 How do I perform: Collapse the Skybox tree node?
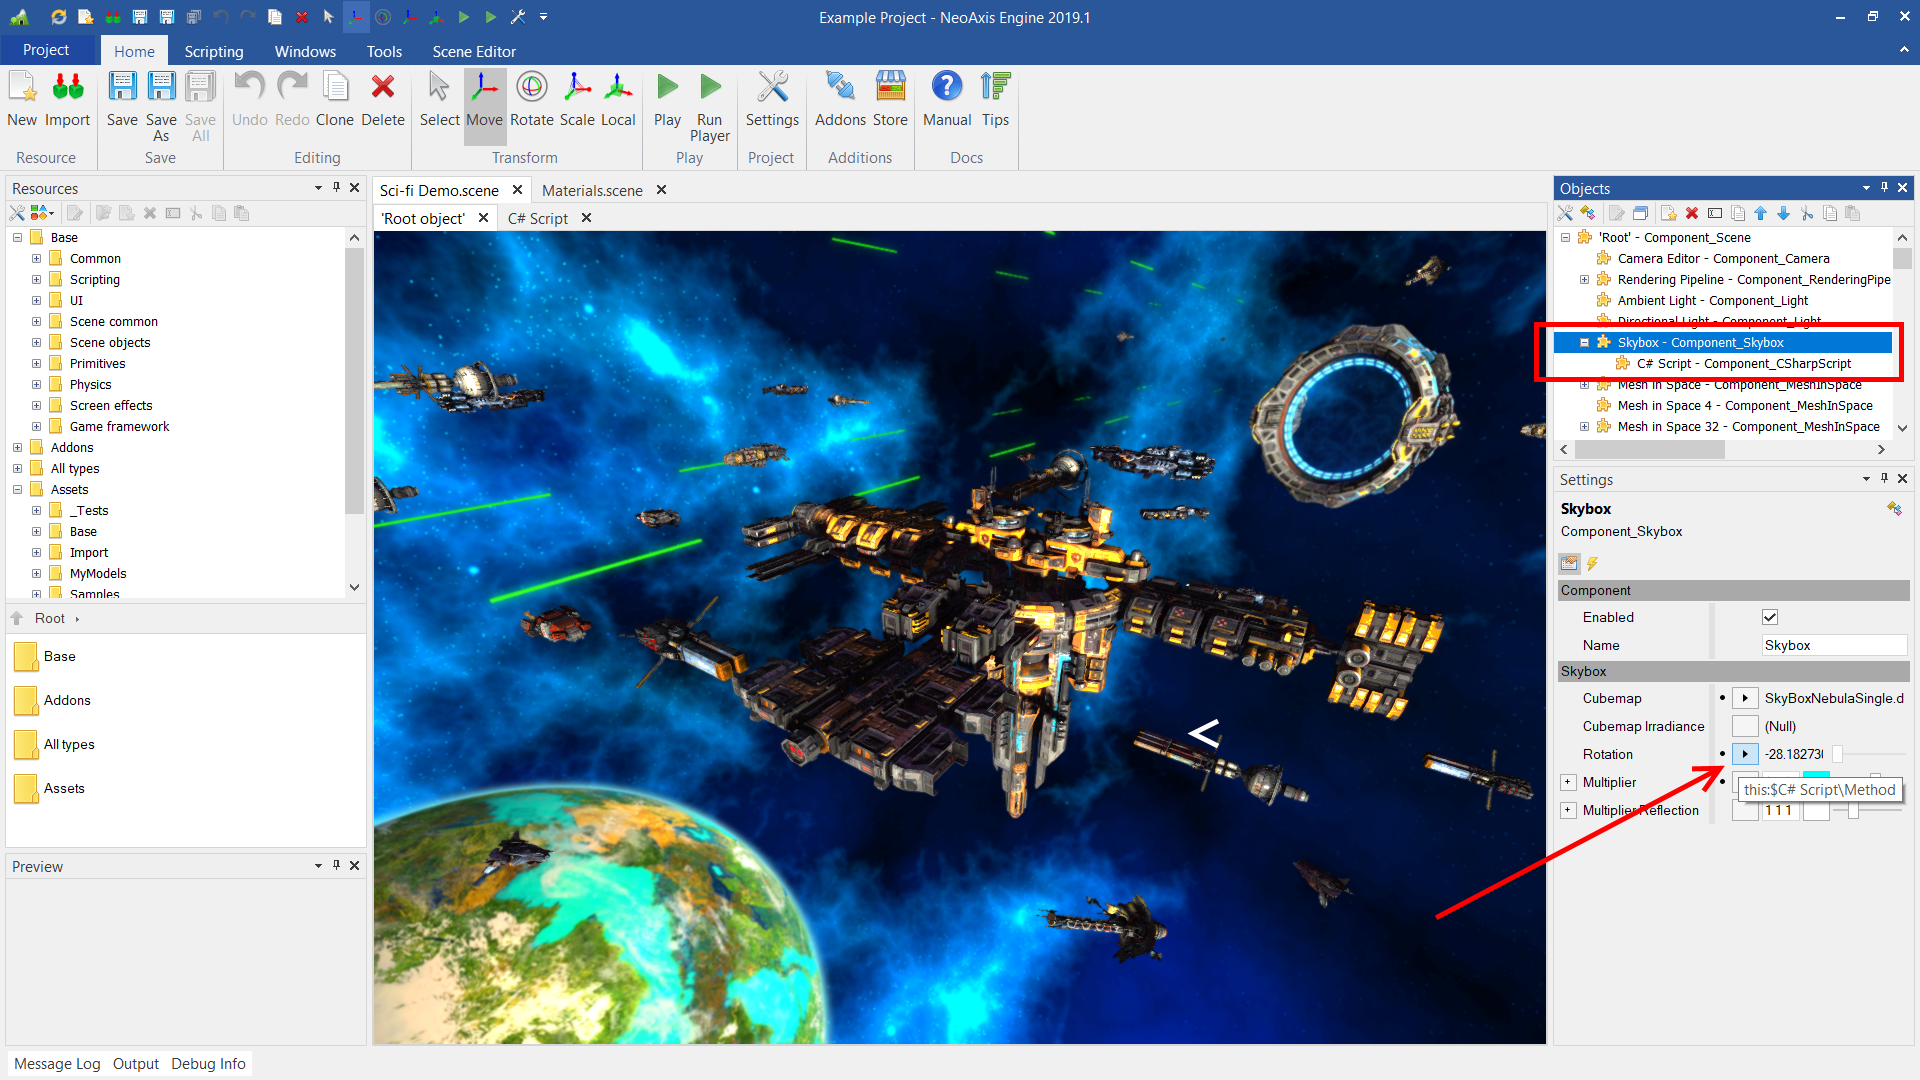pos(1584,342)
